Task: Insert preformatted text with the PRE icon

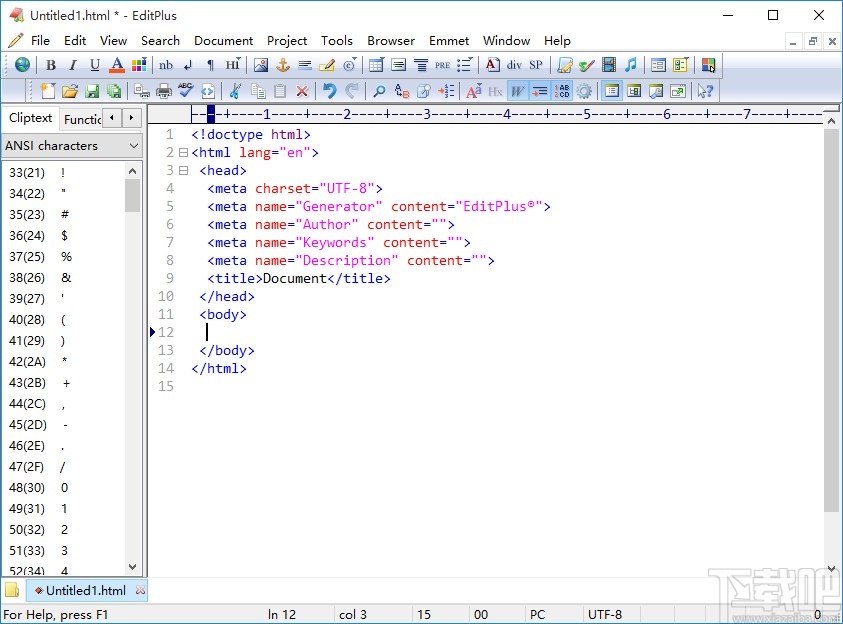Action: click(442, 65)
